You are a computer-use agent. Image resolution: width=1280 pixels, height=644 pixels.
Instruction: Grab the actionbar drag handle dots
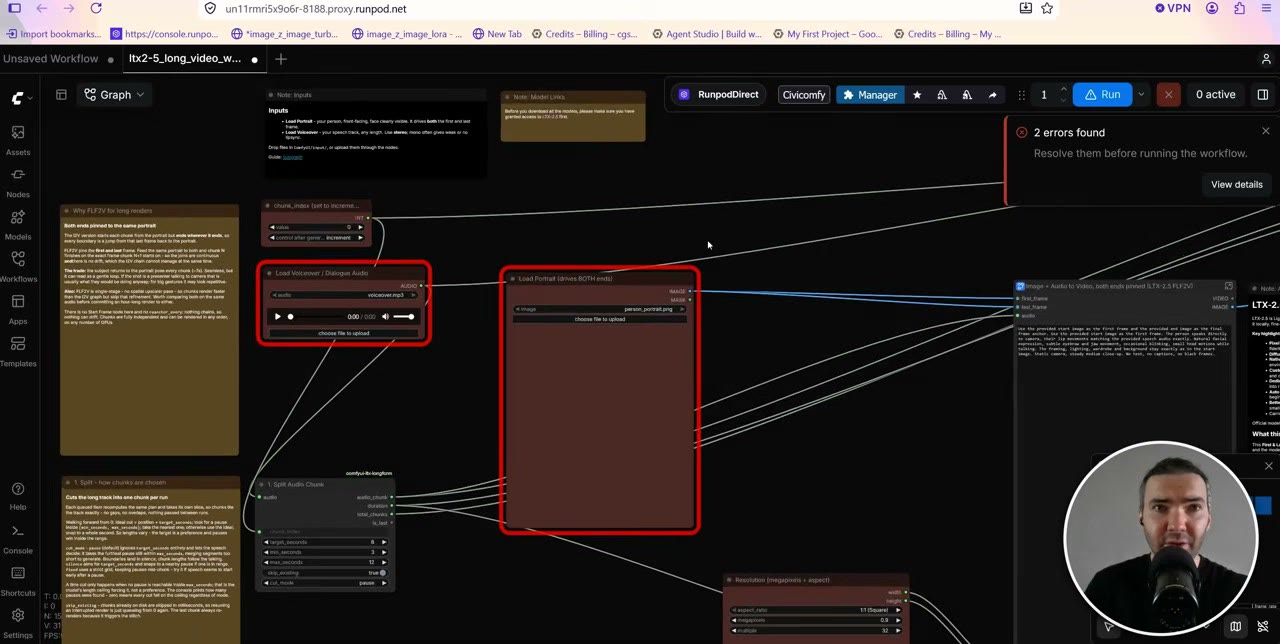(1021, 95)
